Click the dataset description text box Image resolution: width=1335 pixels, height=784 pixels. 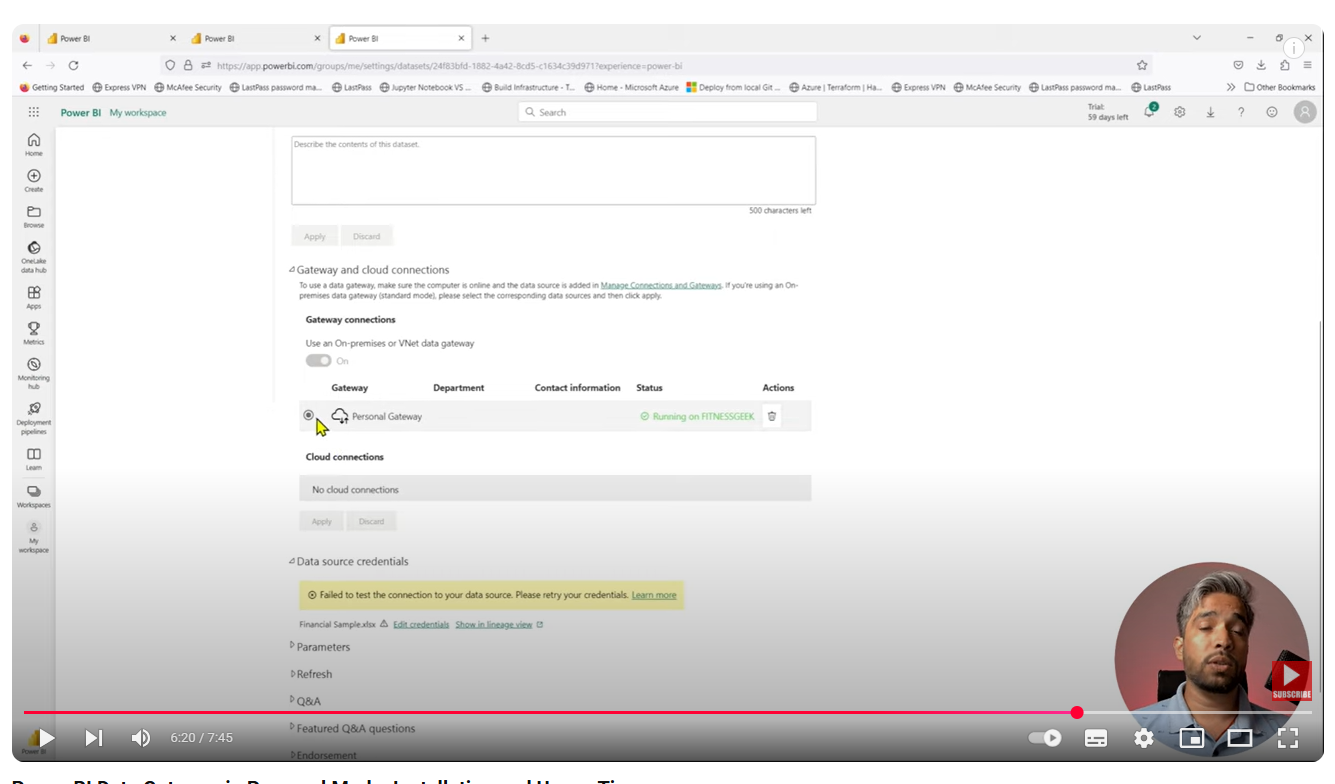pyautogui.click(x=553, y=170)
